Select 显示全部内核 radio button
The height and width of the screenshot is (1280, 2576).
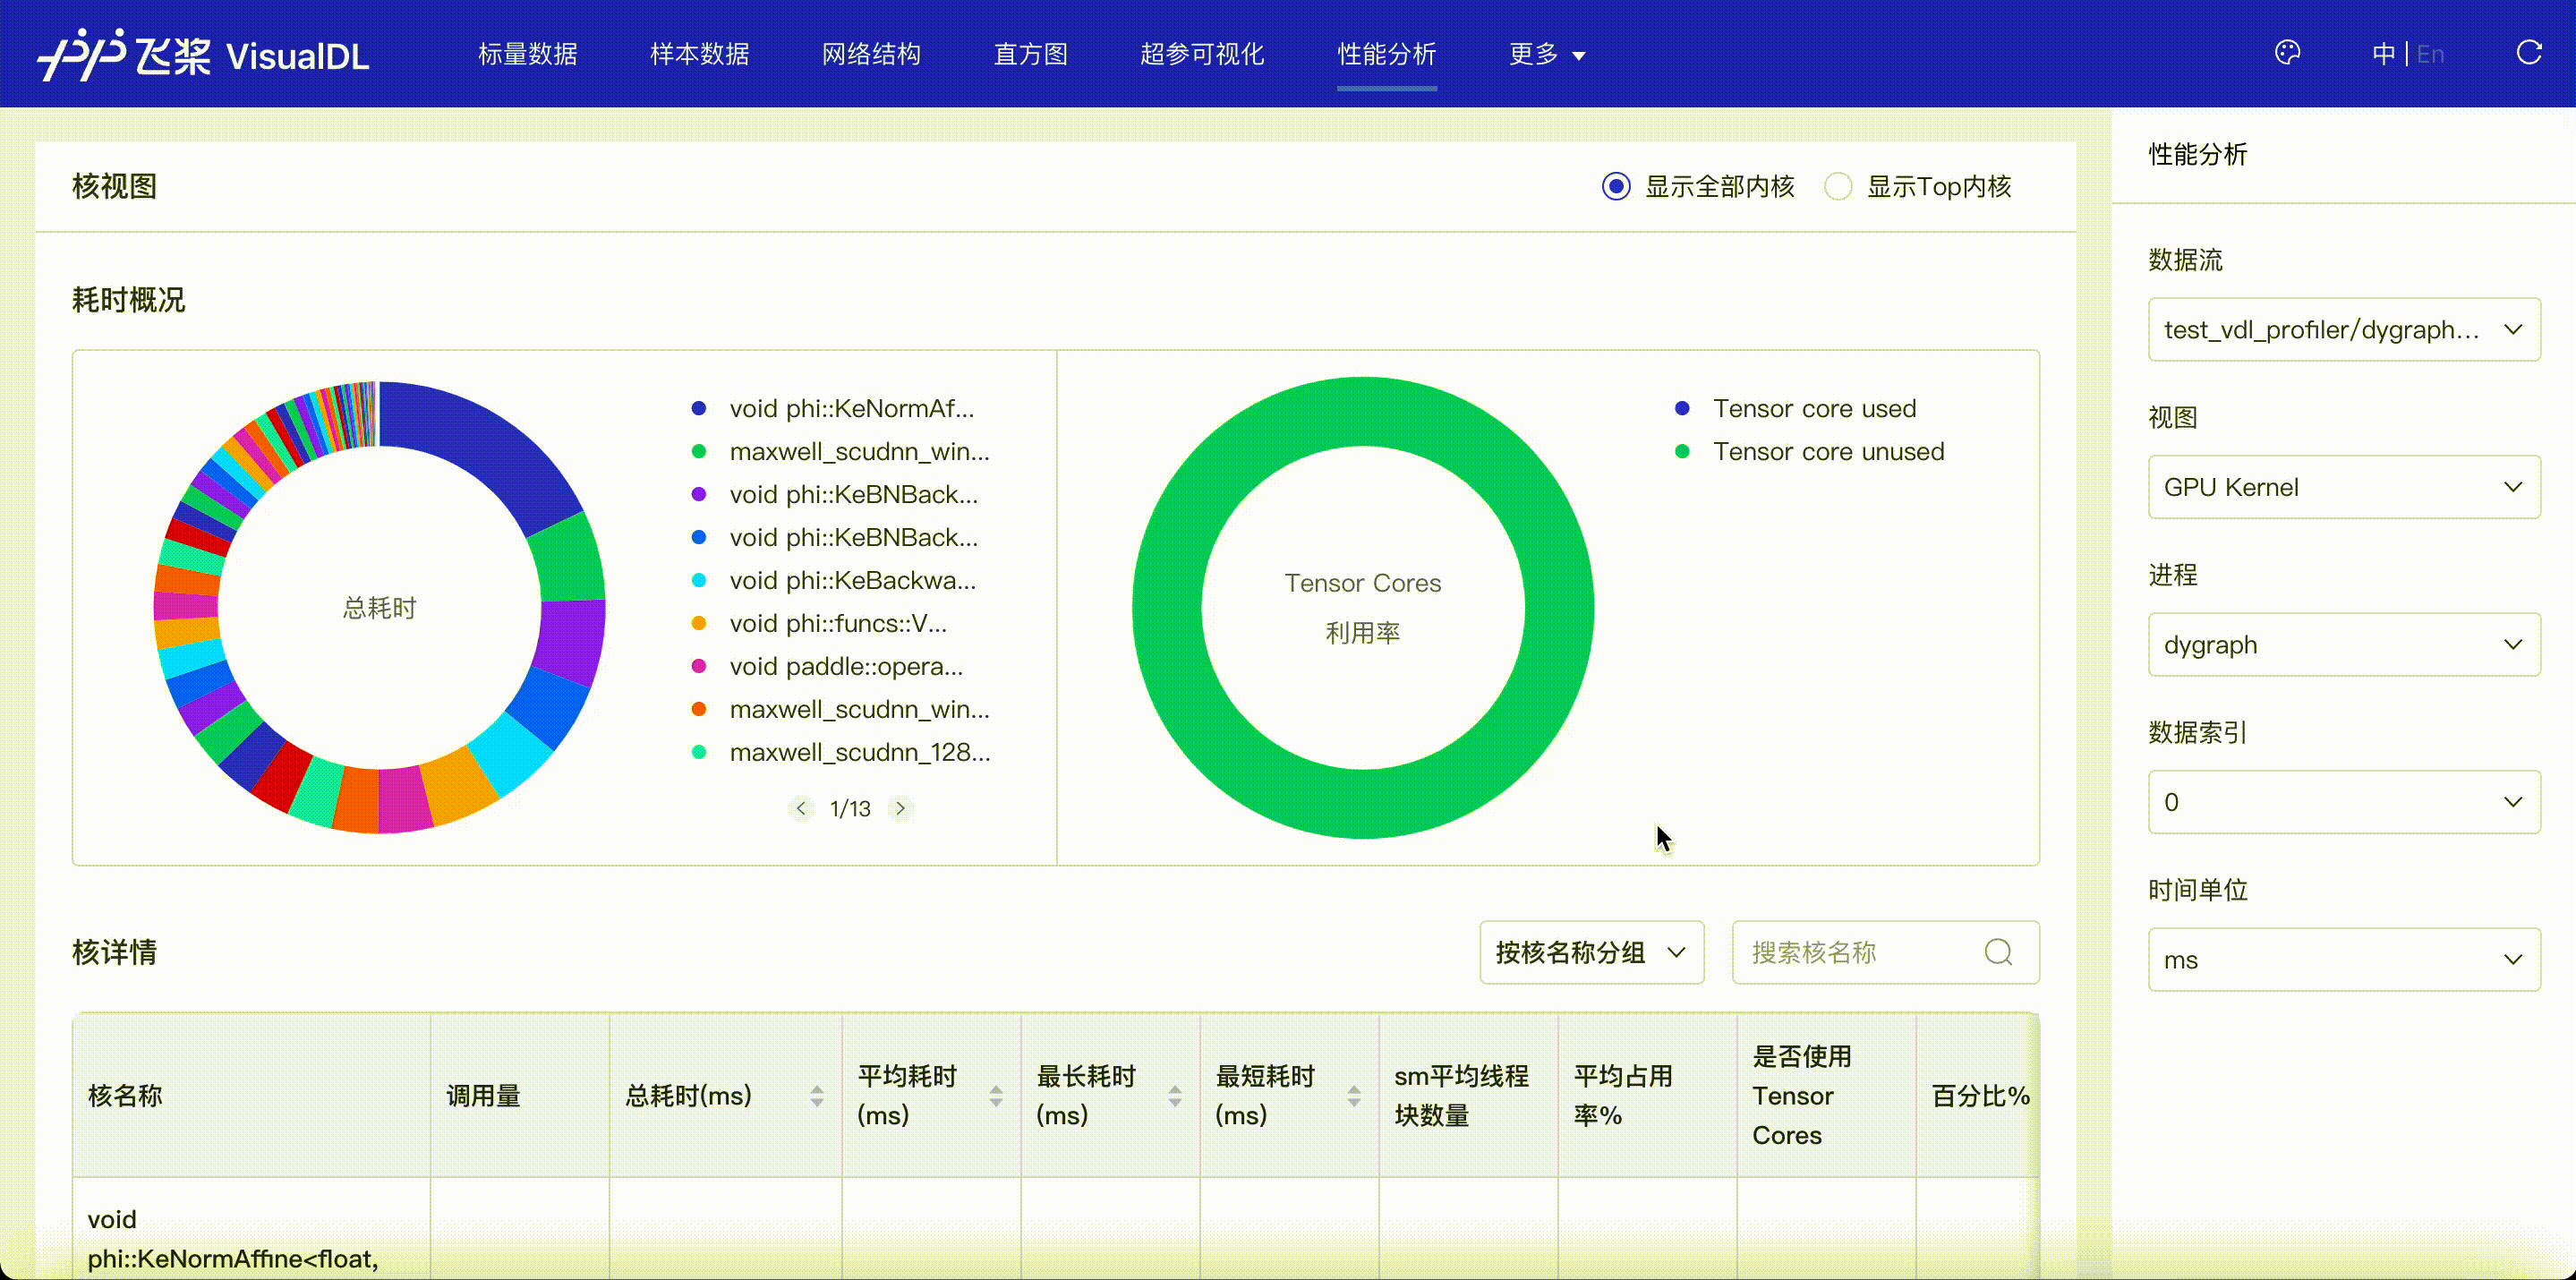(x=1616, y=187)
